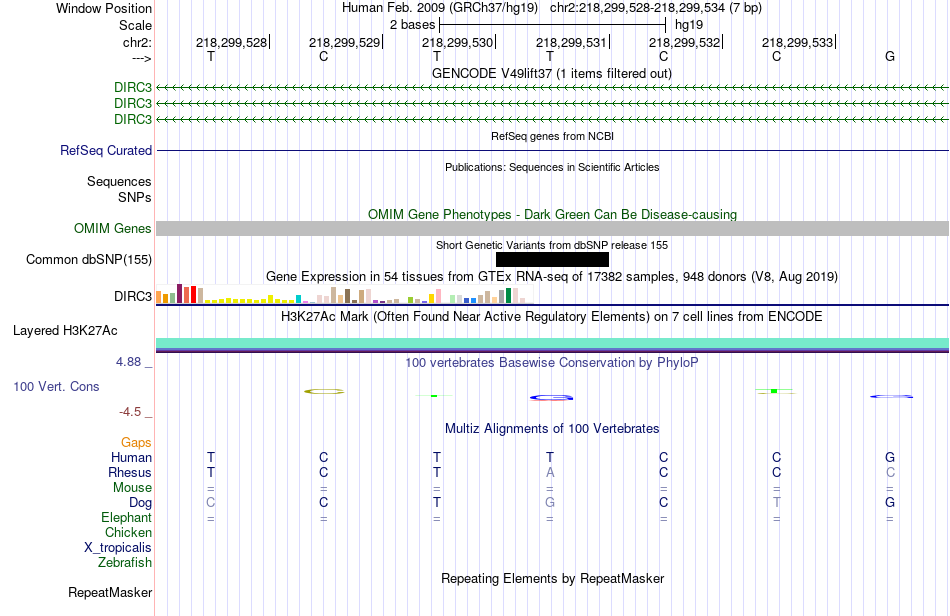Click the -4.5 PhyloP minimum value
Screen dimensions: 950x616
[x=130, y=412]
